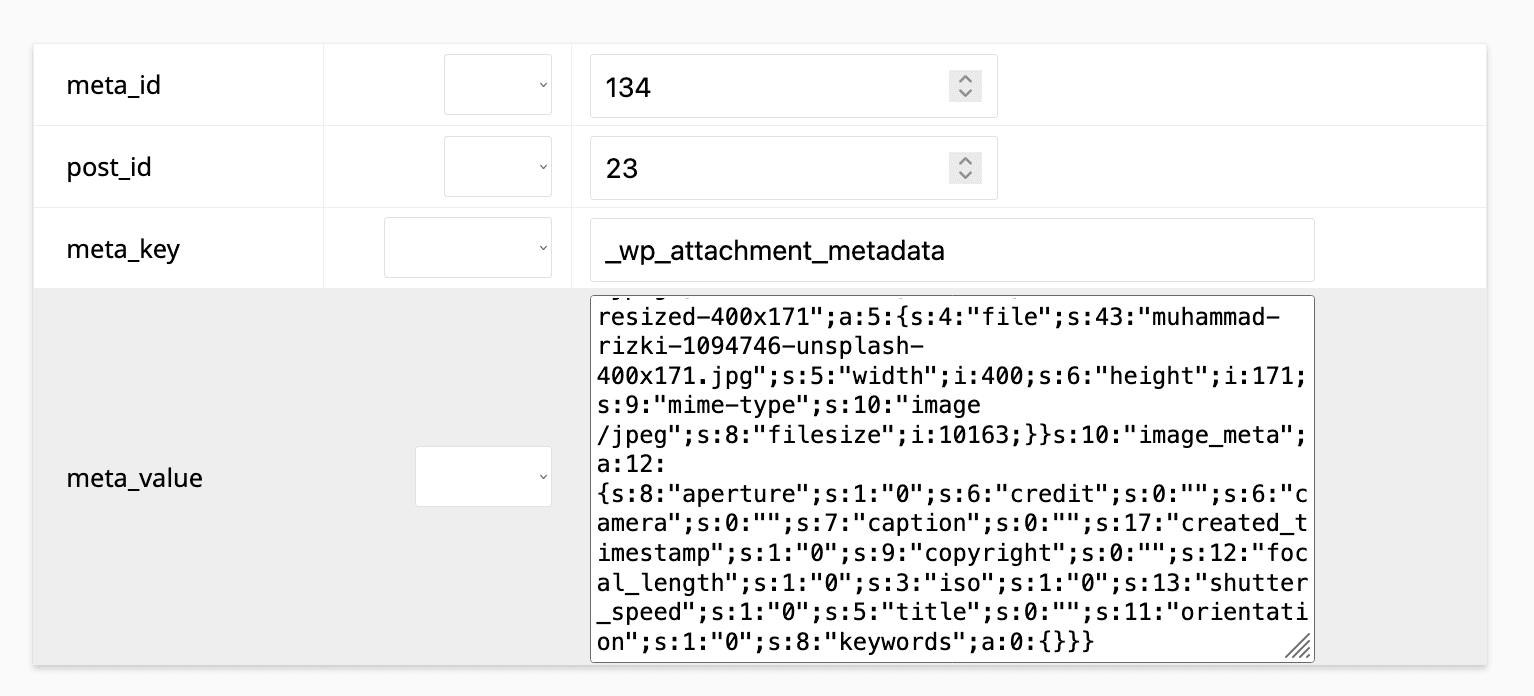The image size is (1534, 696).
Task: Click the textarea resize handle corner
Action: point(1298,647)
